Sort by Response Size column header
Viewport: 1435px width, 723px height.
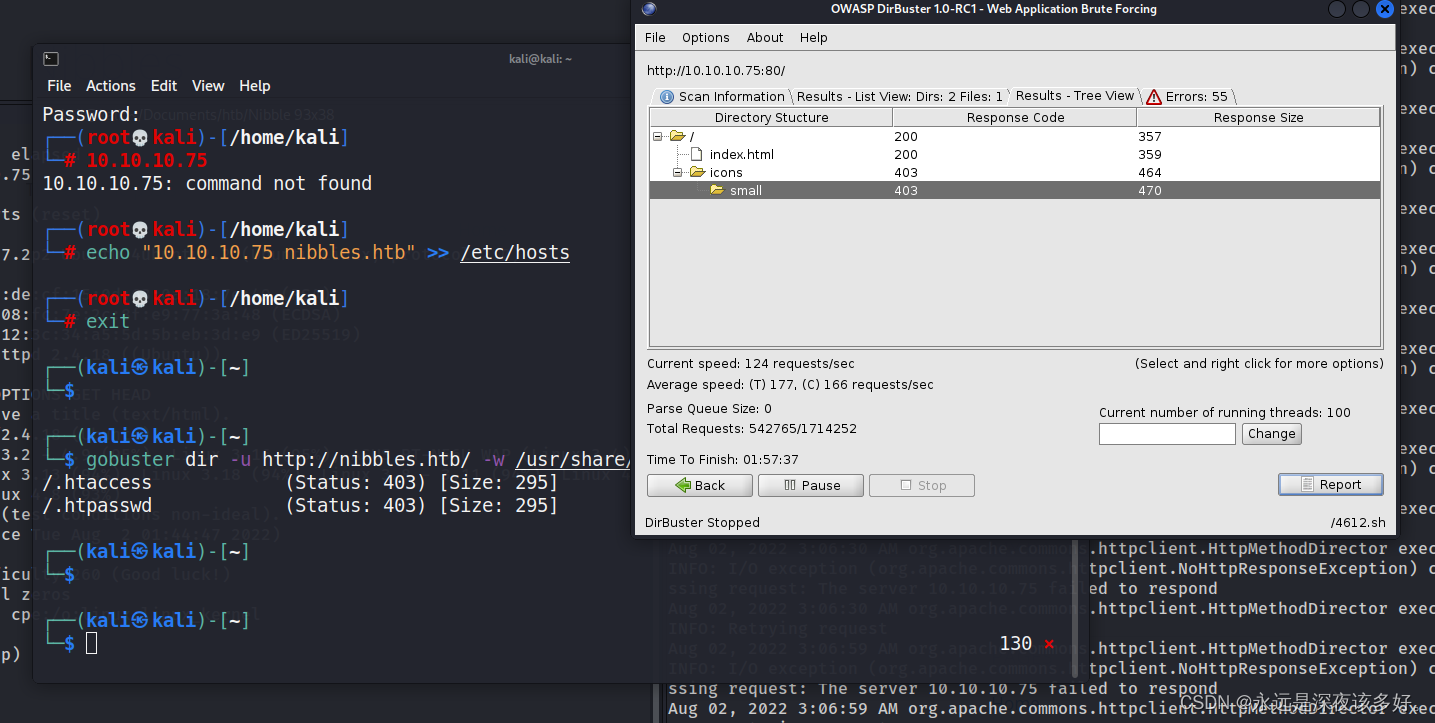click(1258, 118)
